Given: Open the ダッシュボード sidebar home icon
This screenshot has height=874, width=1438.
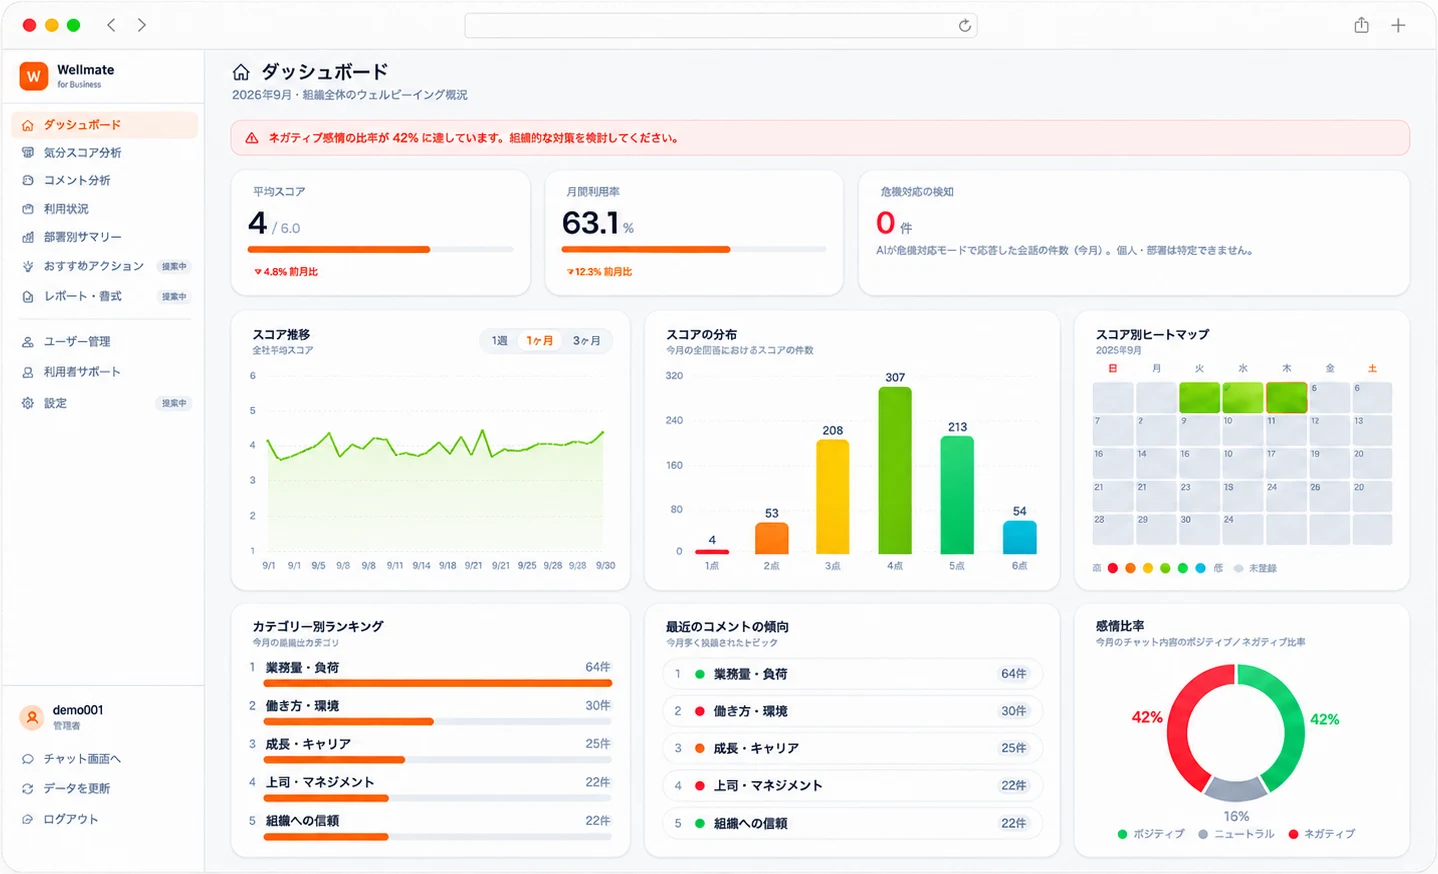Looking at the screenshot, I should [28, 125].
